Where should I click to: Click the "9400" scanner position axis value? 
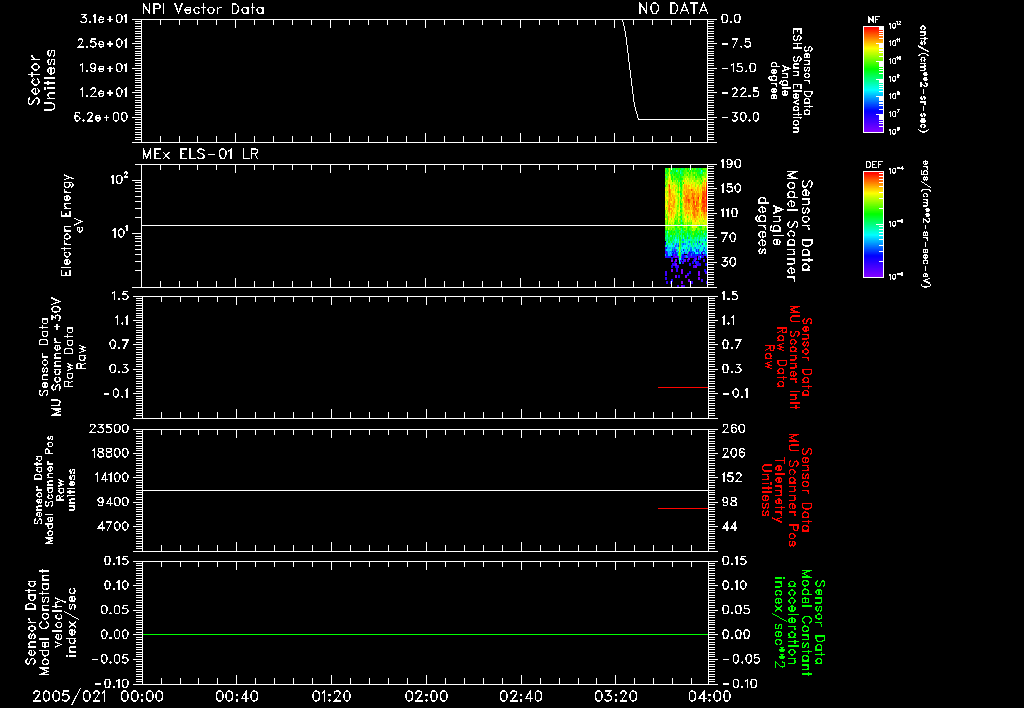coord(113,502)
